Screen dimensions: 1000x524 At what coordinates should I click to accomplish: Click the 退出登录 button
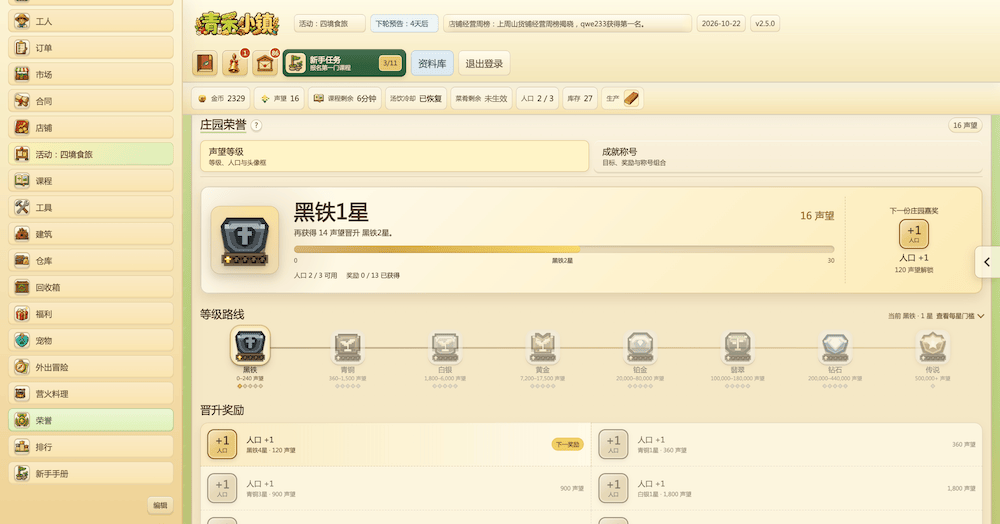click(x=484, y=63)
